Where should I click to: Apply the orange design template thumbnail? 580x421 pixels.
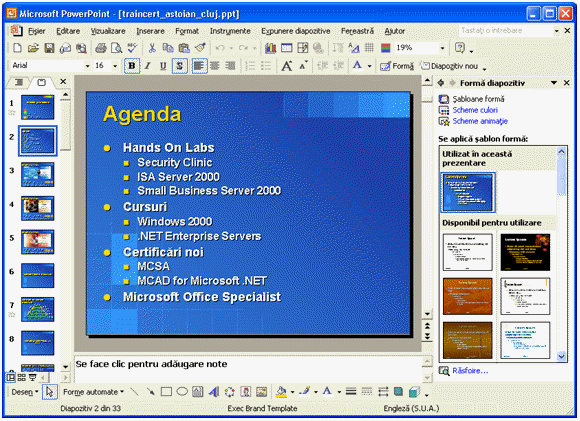(x=468, y=296)
